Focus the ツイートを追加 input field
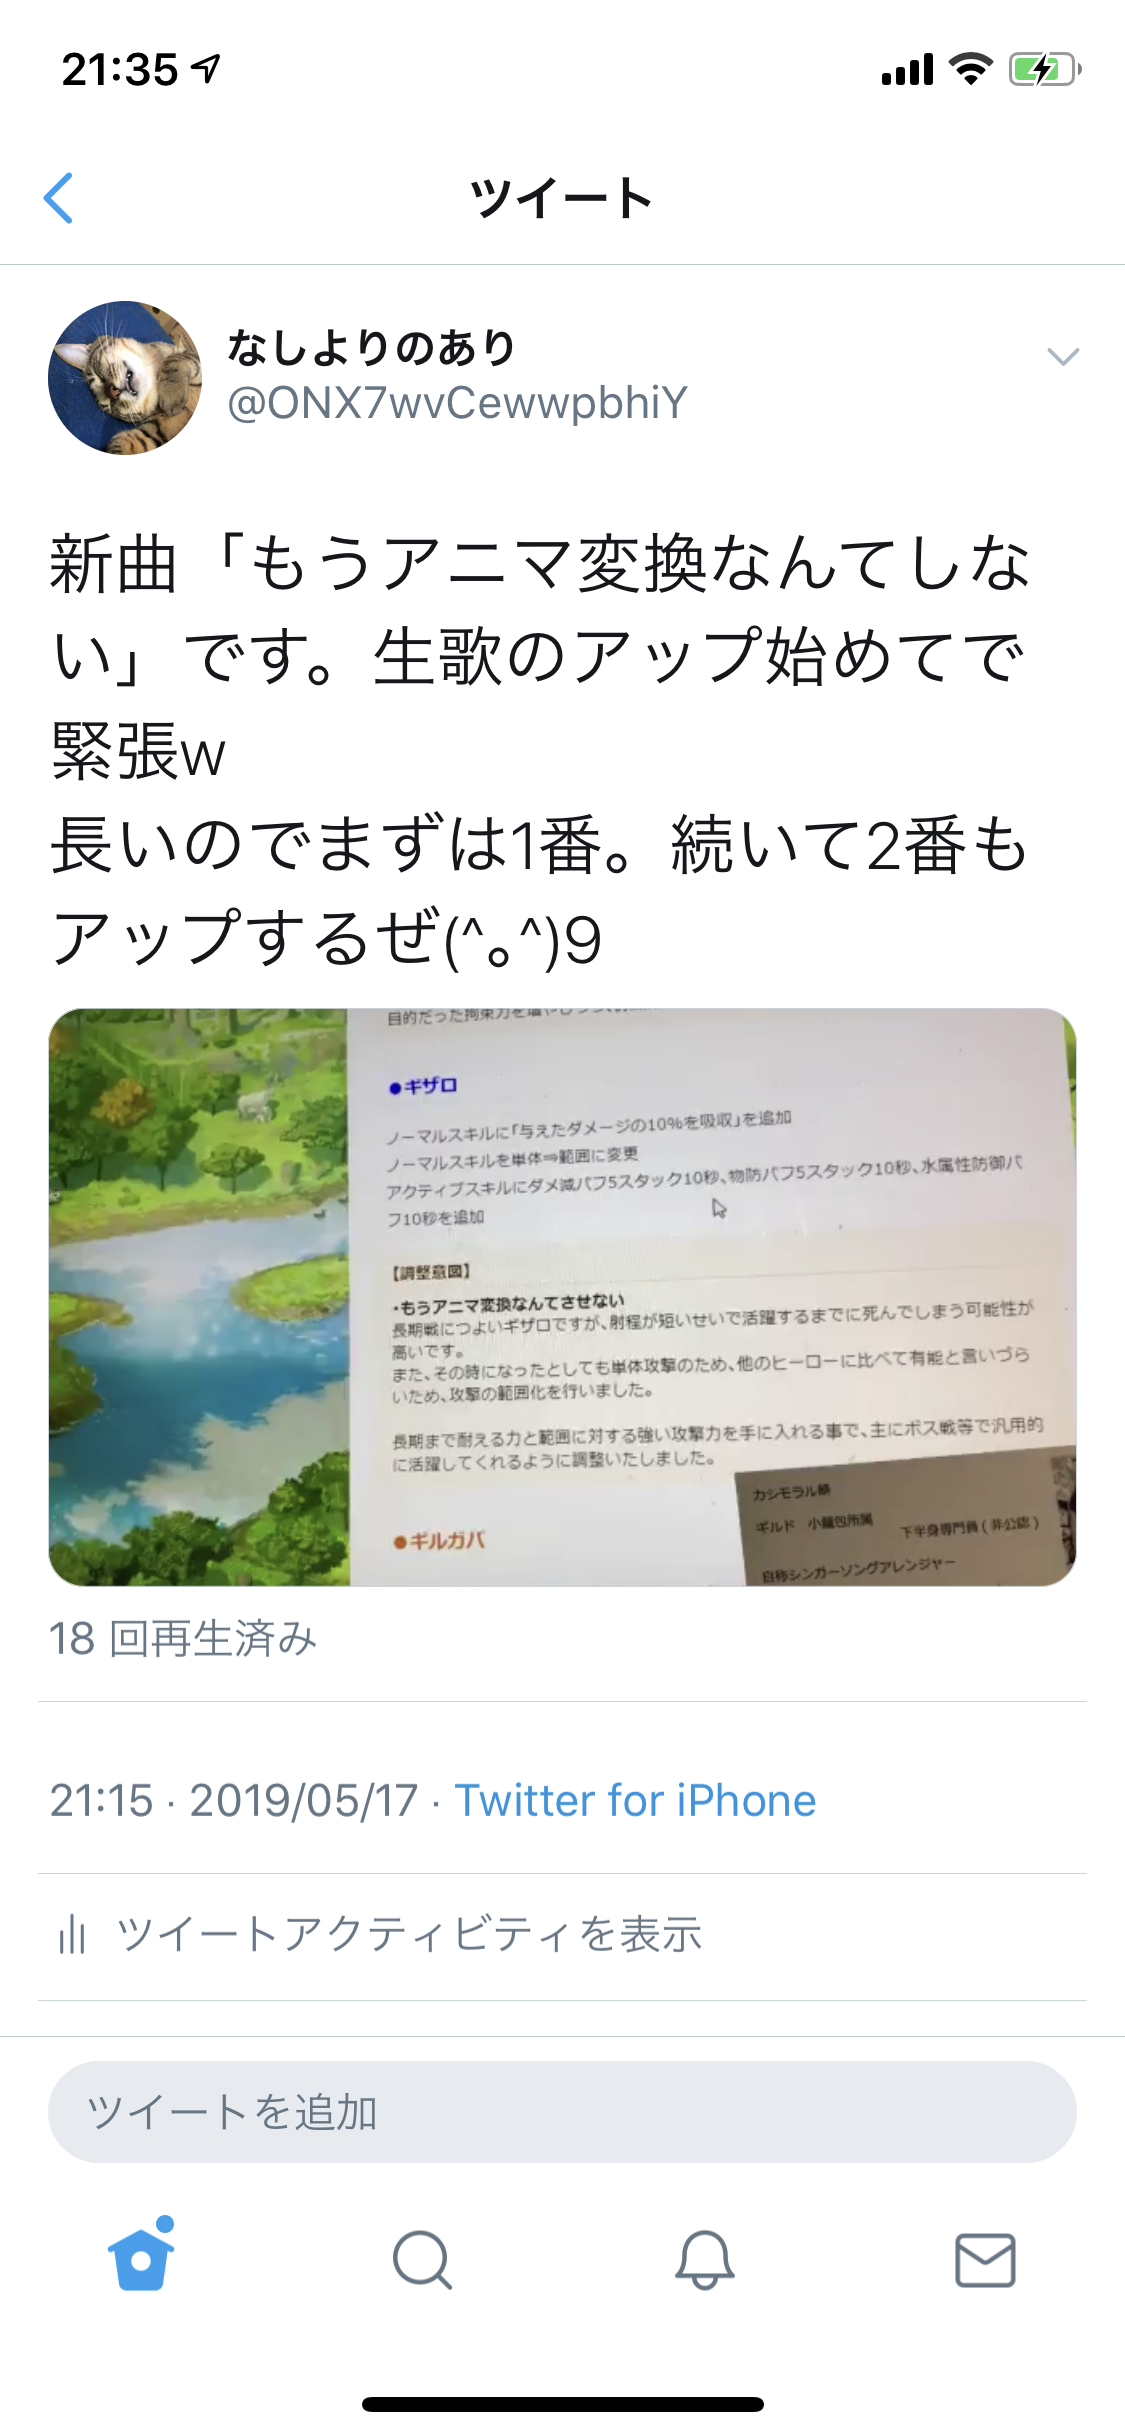The image size is (1125, 2436). tap(562, 2112)
